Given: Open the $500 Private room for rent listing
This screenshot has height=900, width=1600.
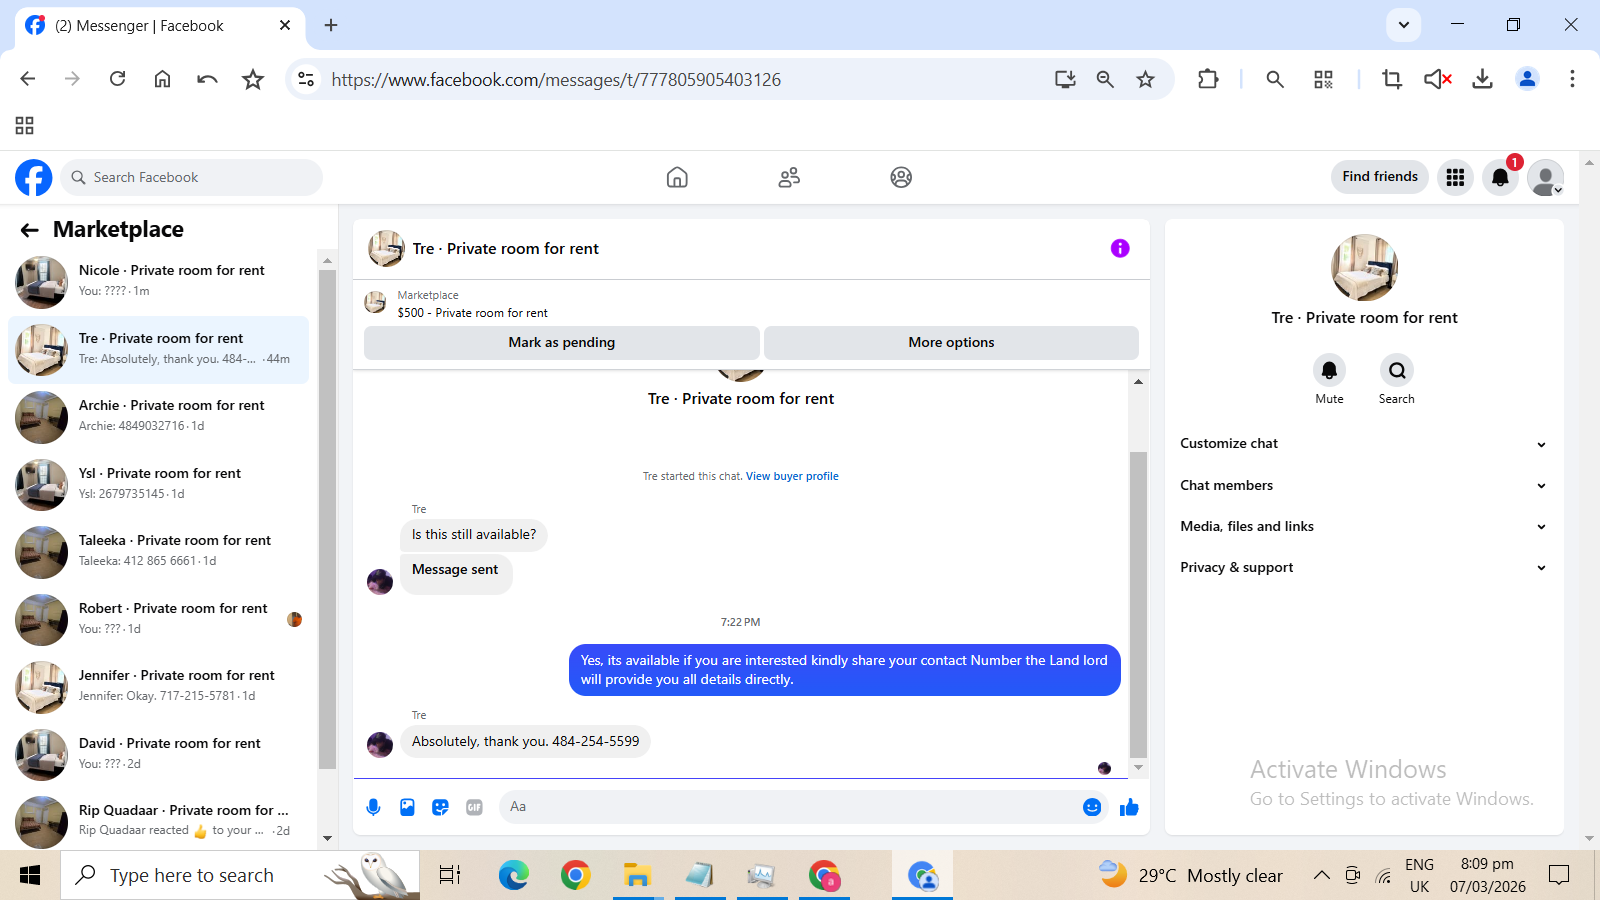Looking at the screenshot, I should (472, 313).
